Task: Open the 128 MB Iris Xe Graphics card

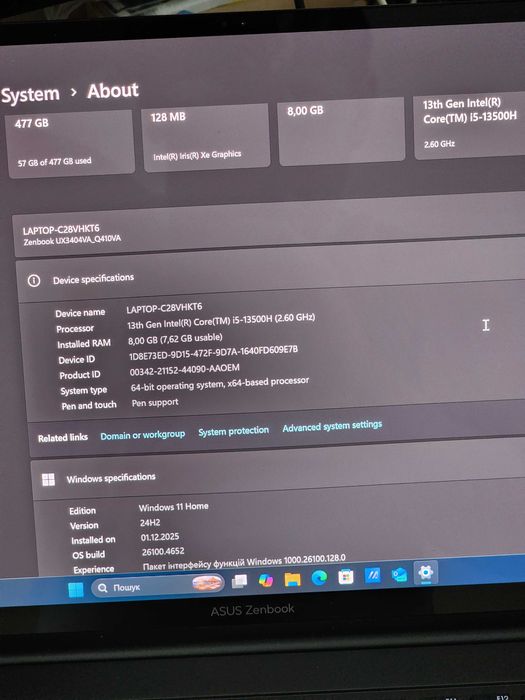Action: coord(206,138)
